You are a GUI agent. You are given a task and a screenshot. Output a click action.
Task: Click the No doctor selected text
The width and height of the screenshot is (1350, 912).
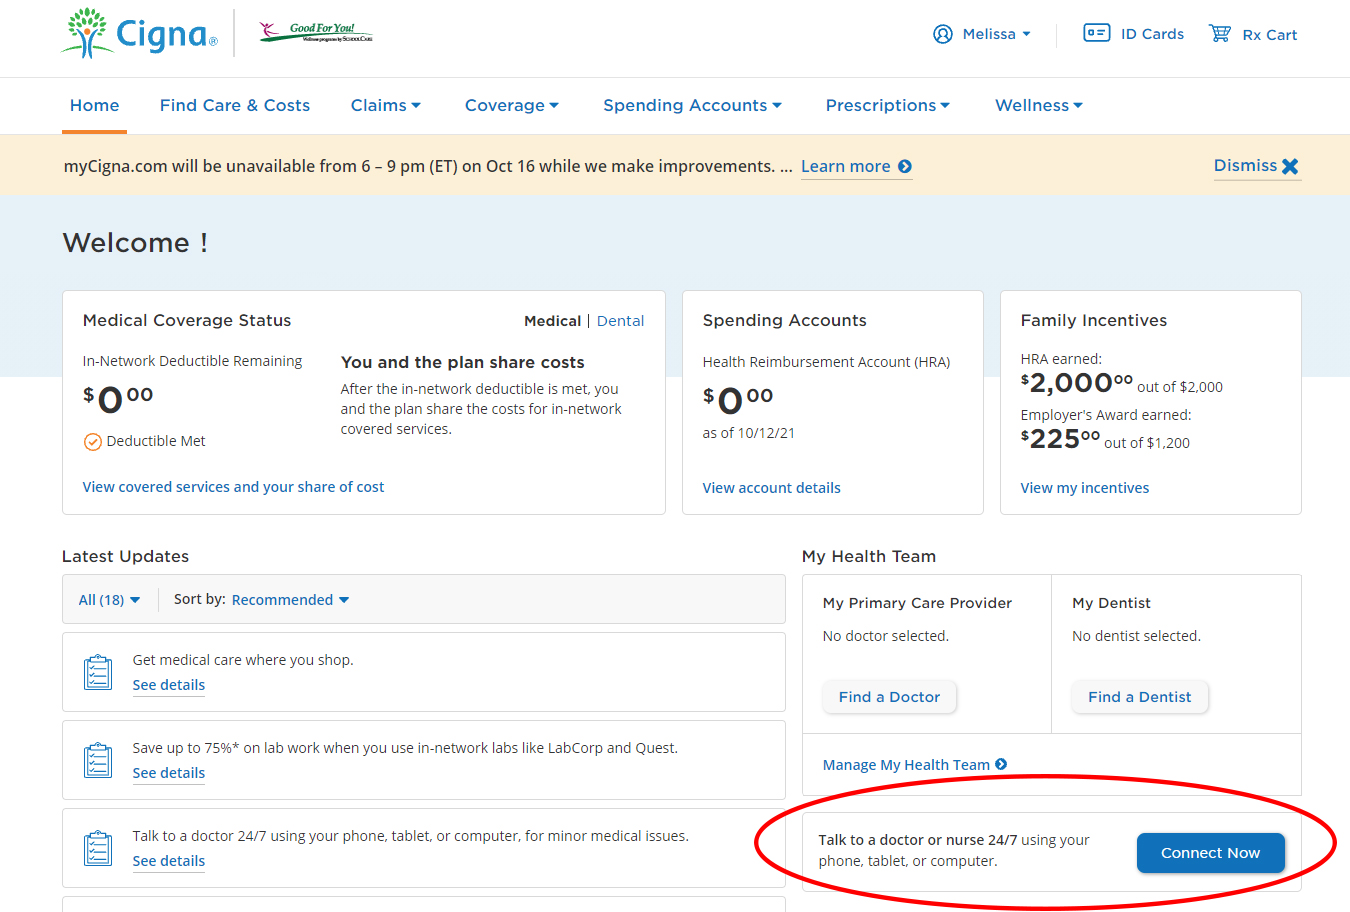point(885,636)
